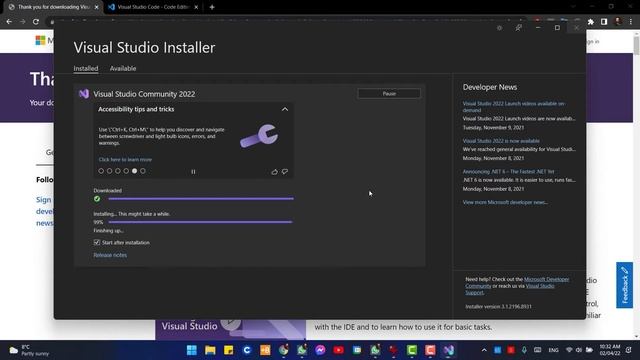Open a new Chrome tab

click(x=212, y=7)
